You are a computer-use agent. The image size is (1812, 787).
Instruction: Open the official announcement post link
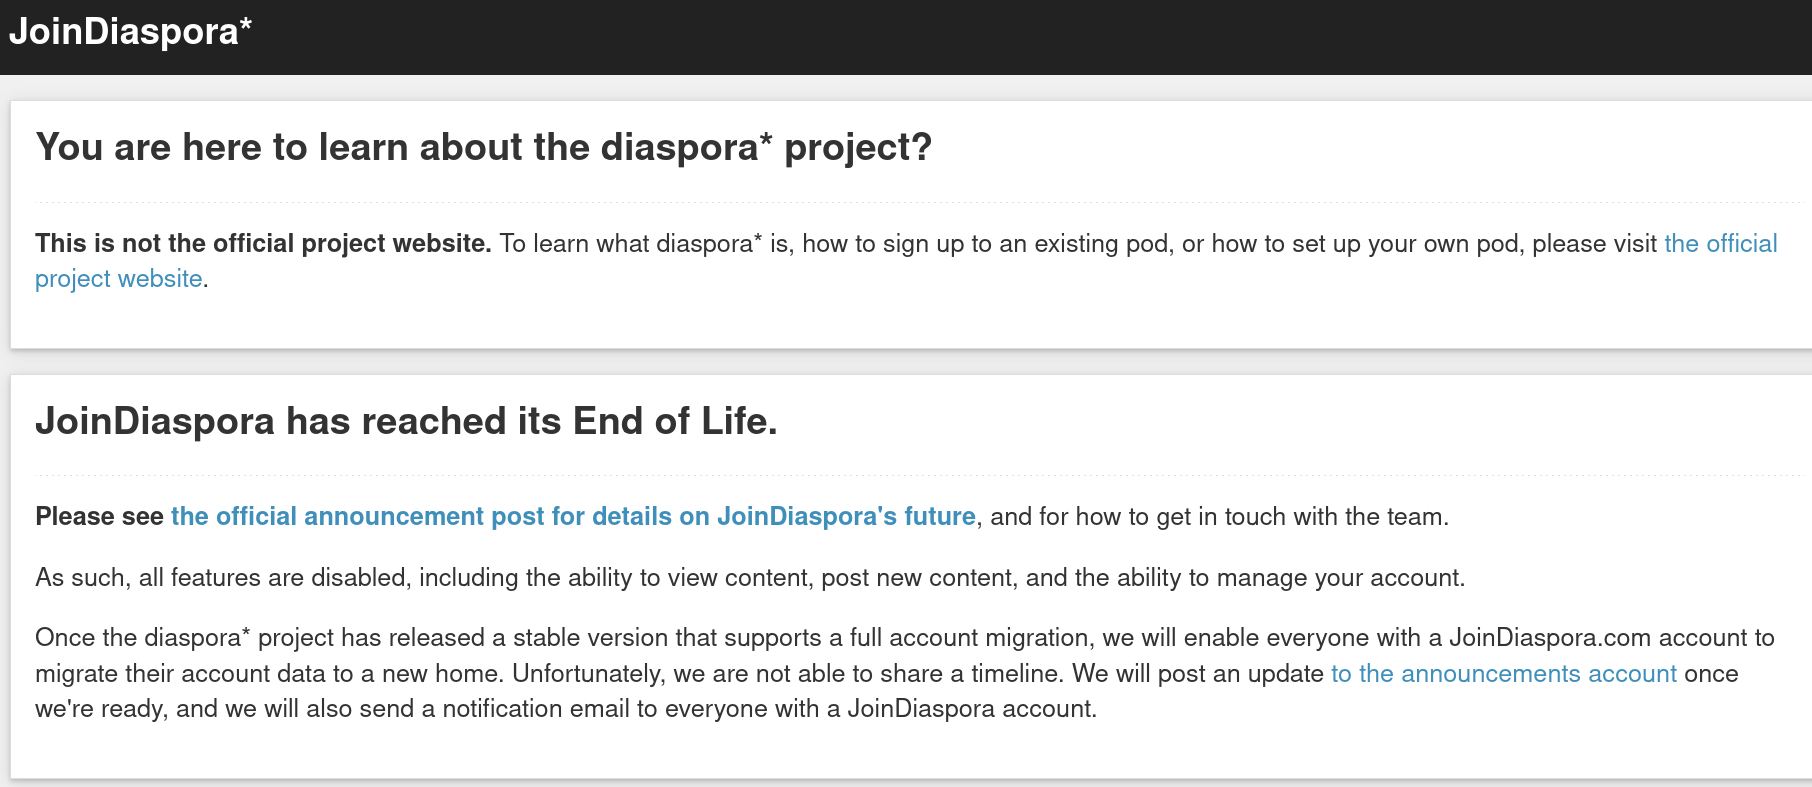[573, 516]
